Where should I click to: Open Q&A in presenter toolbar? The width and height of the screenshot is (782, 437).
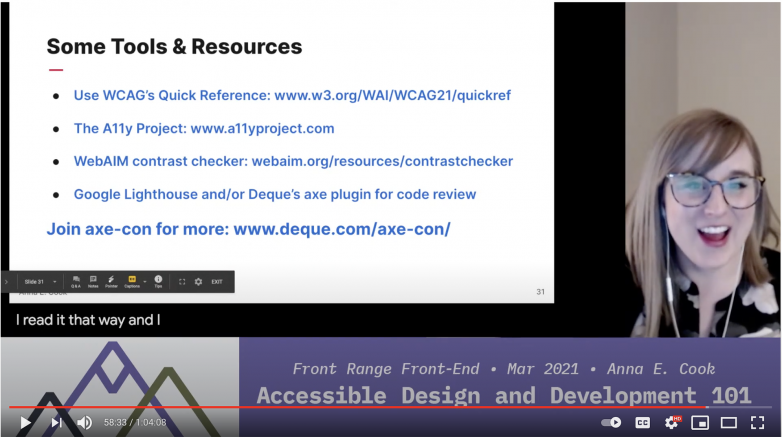76,282
